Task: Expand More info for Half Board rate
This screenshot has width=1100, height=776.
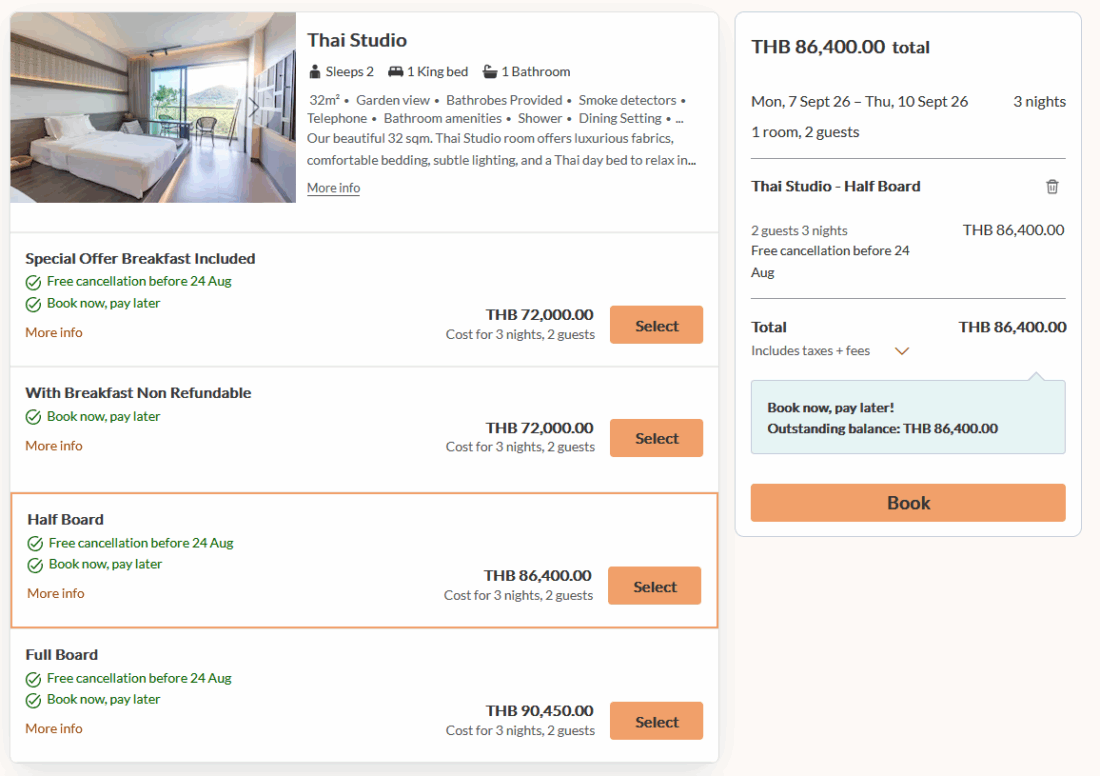Action: (x=56, y=594)
